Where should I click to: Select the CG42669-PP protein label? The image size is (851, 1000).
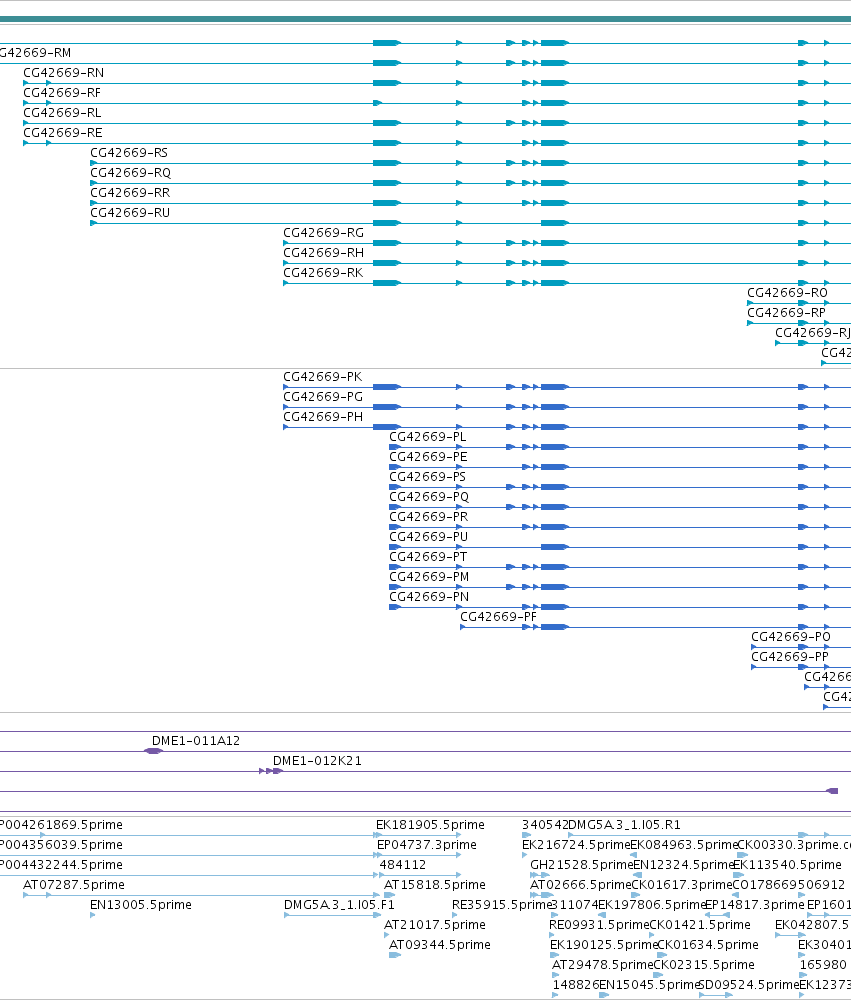pos(790,657)
